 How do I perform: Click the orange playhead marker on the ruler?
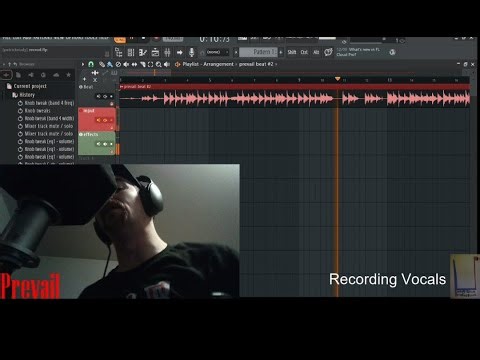point(337,79)
